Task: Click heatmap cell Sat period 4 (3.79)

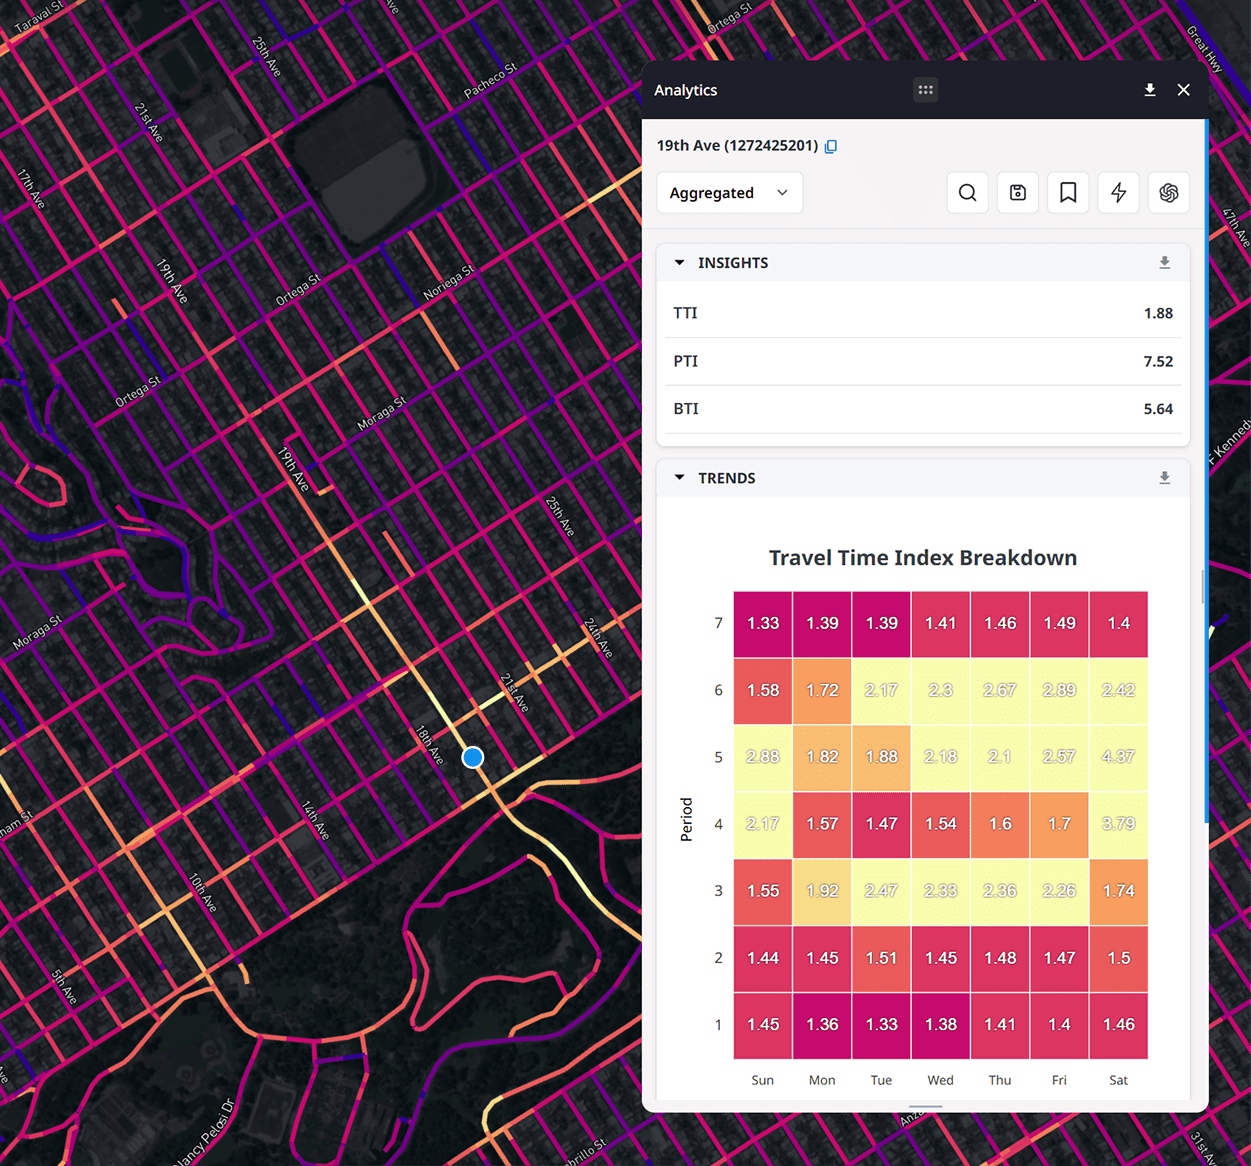Action: tap(1119, 824)
